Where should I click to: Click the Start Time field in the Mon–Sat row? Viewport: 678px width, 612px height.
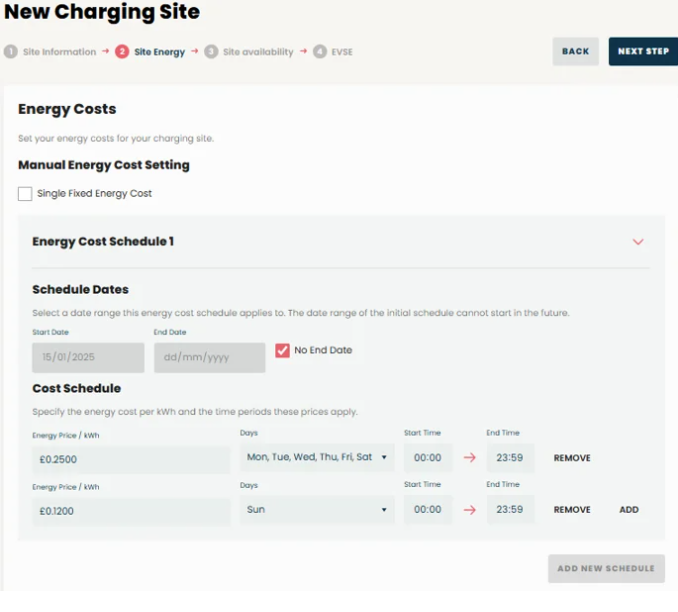pyautogui.click(x=428, y=458)
